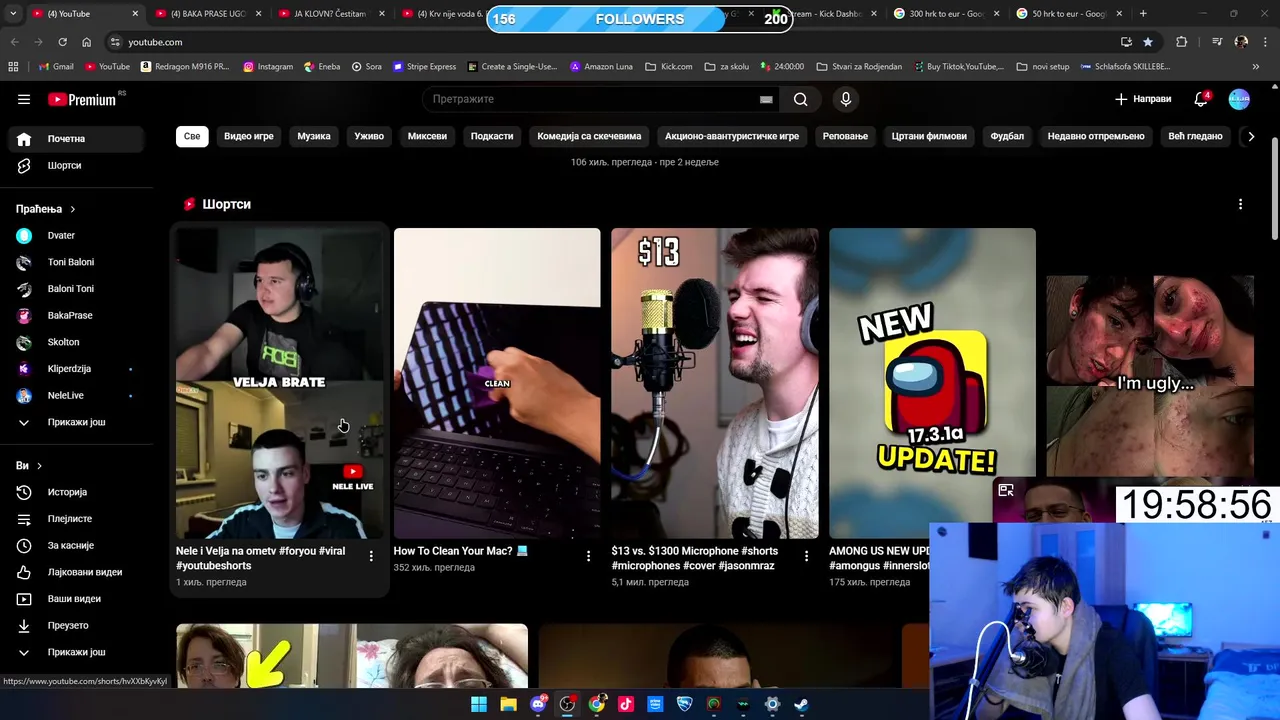This screenshot has height=720, width=1280.
Task: Expand Прикажи још under subscriptions
Action: [78, 422]
